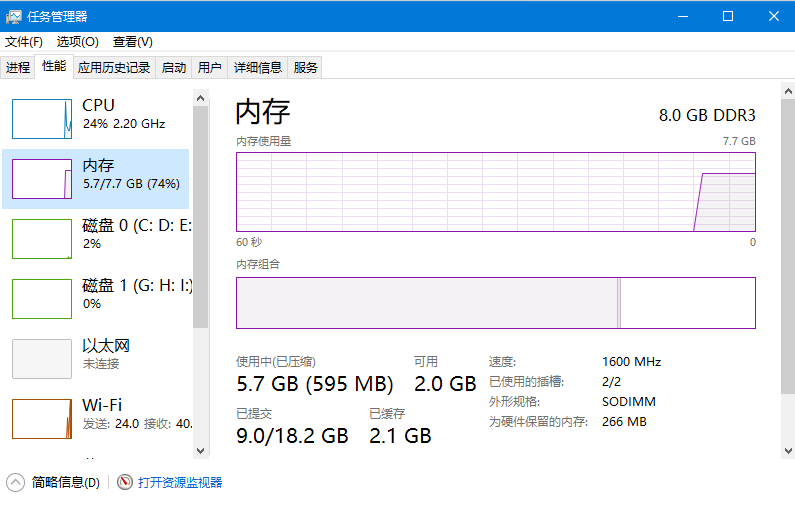The width and height of the screenshot is (795, 507).
Task: Open the 选项(O) menu
Action: pyautogui.click(x=77, y=42)
